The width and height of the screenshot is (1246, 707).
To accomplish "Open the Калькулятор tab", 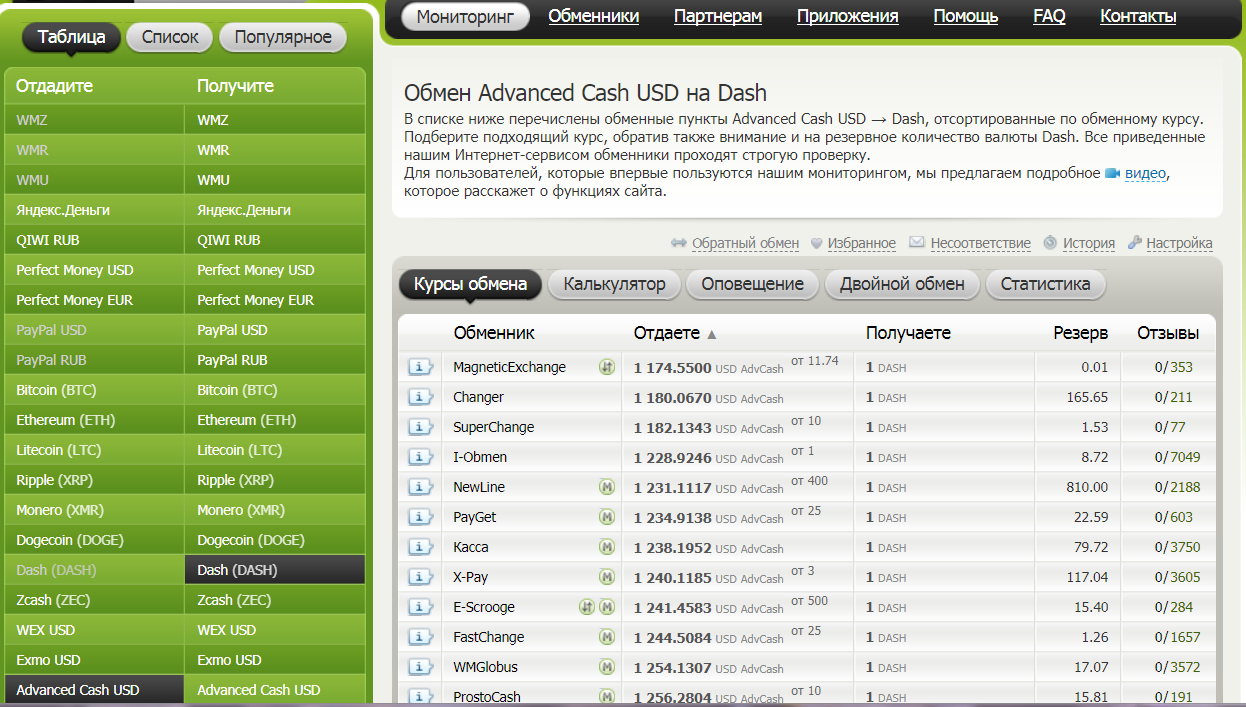I will (614, 284).
